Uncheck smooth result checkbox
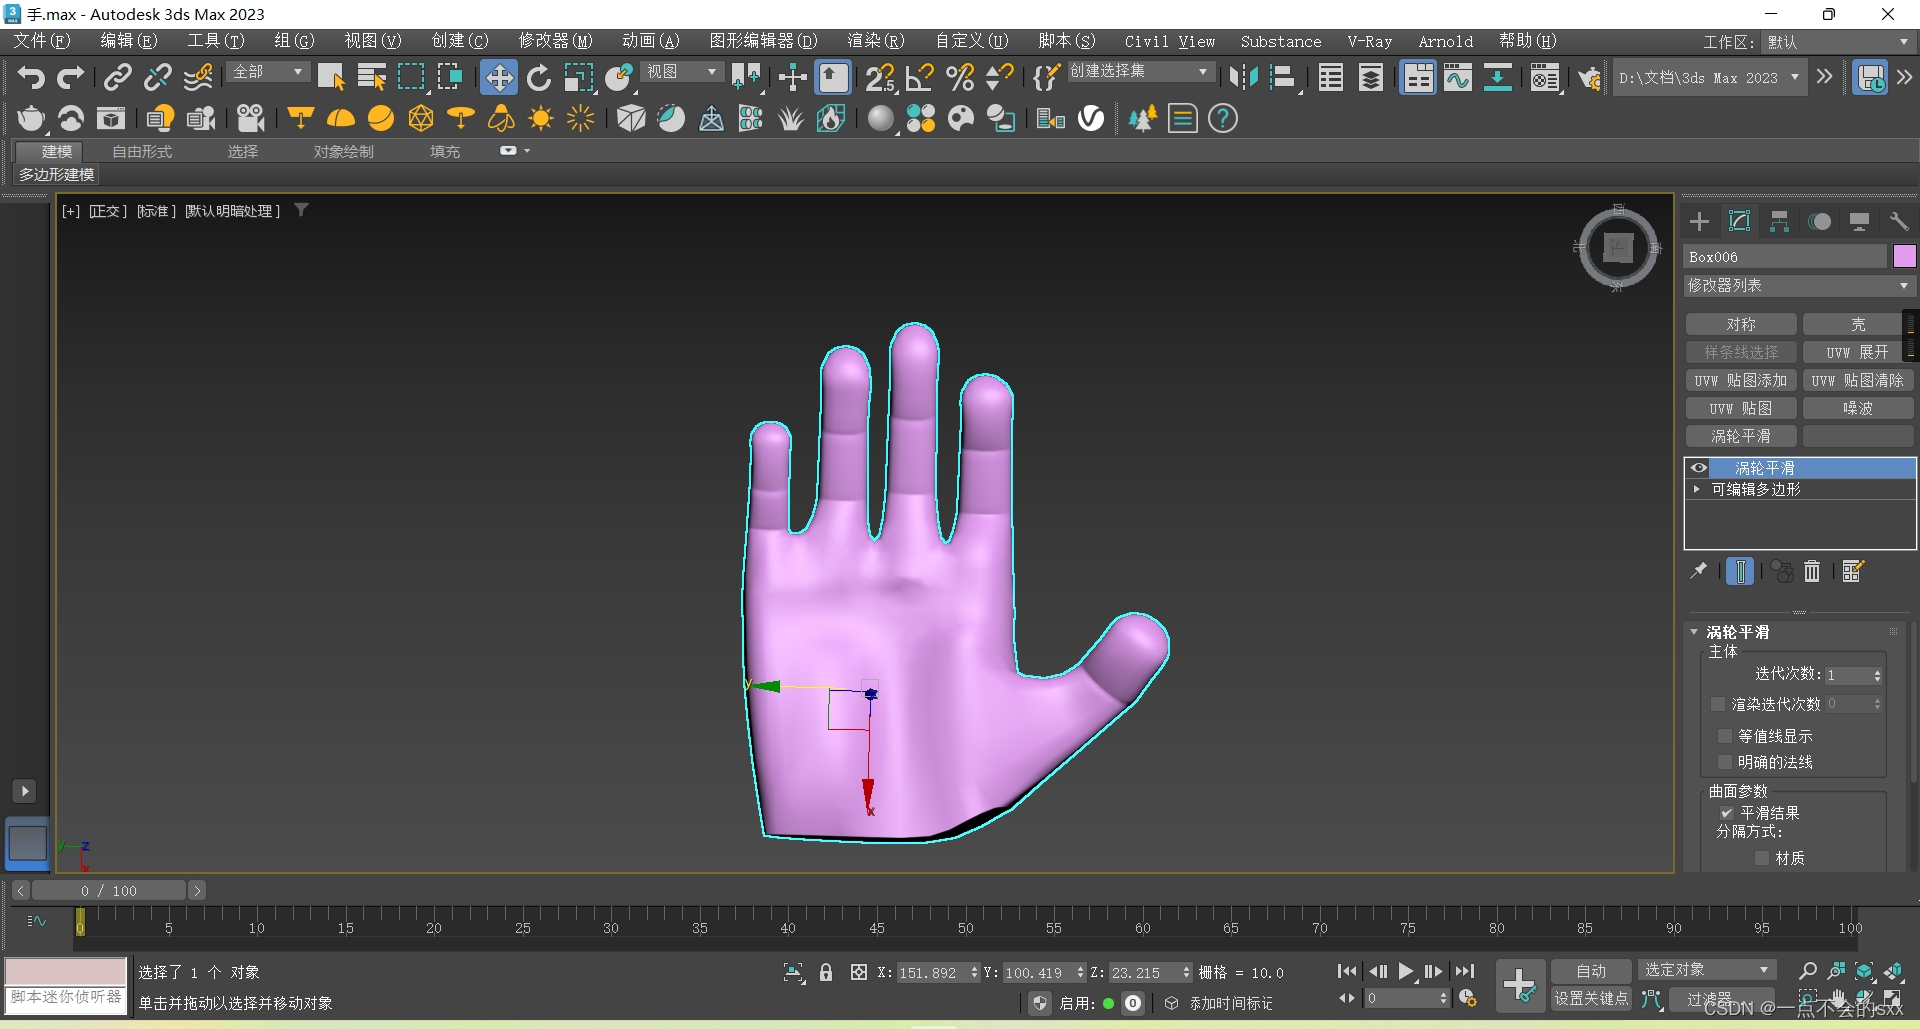The height and width of the screenshot is (1029, 1920). [x=1727, y=813]
